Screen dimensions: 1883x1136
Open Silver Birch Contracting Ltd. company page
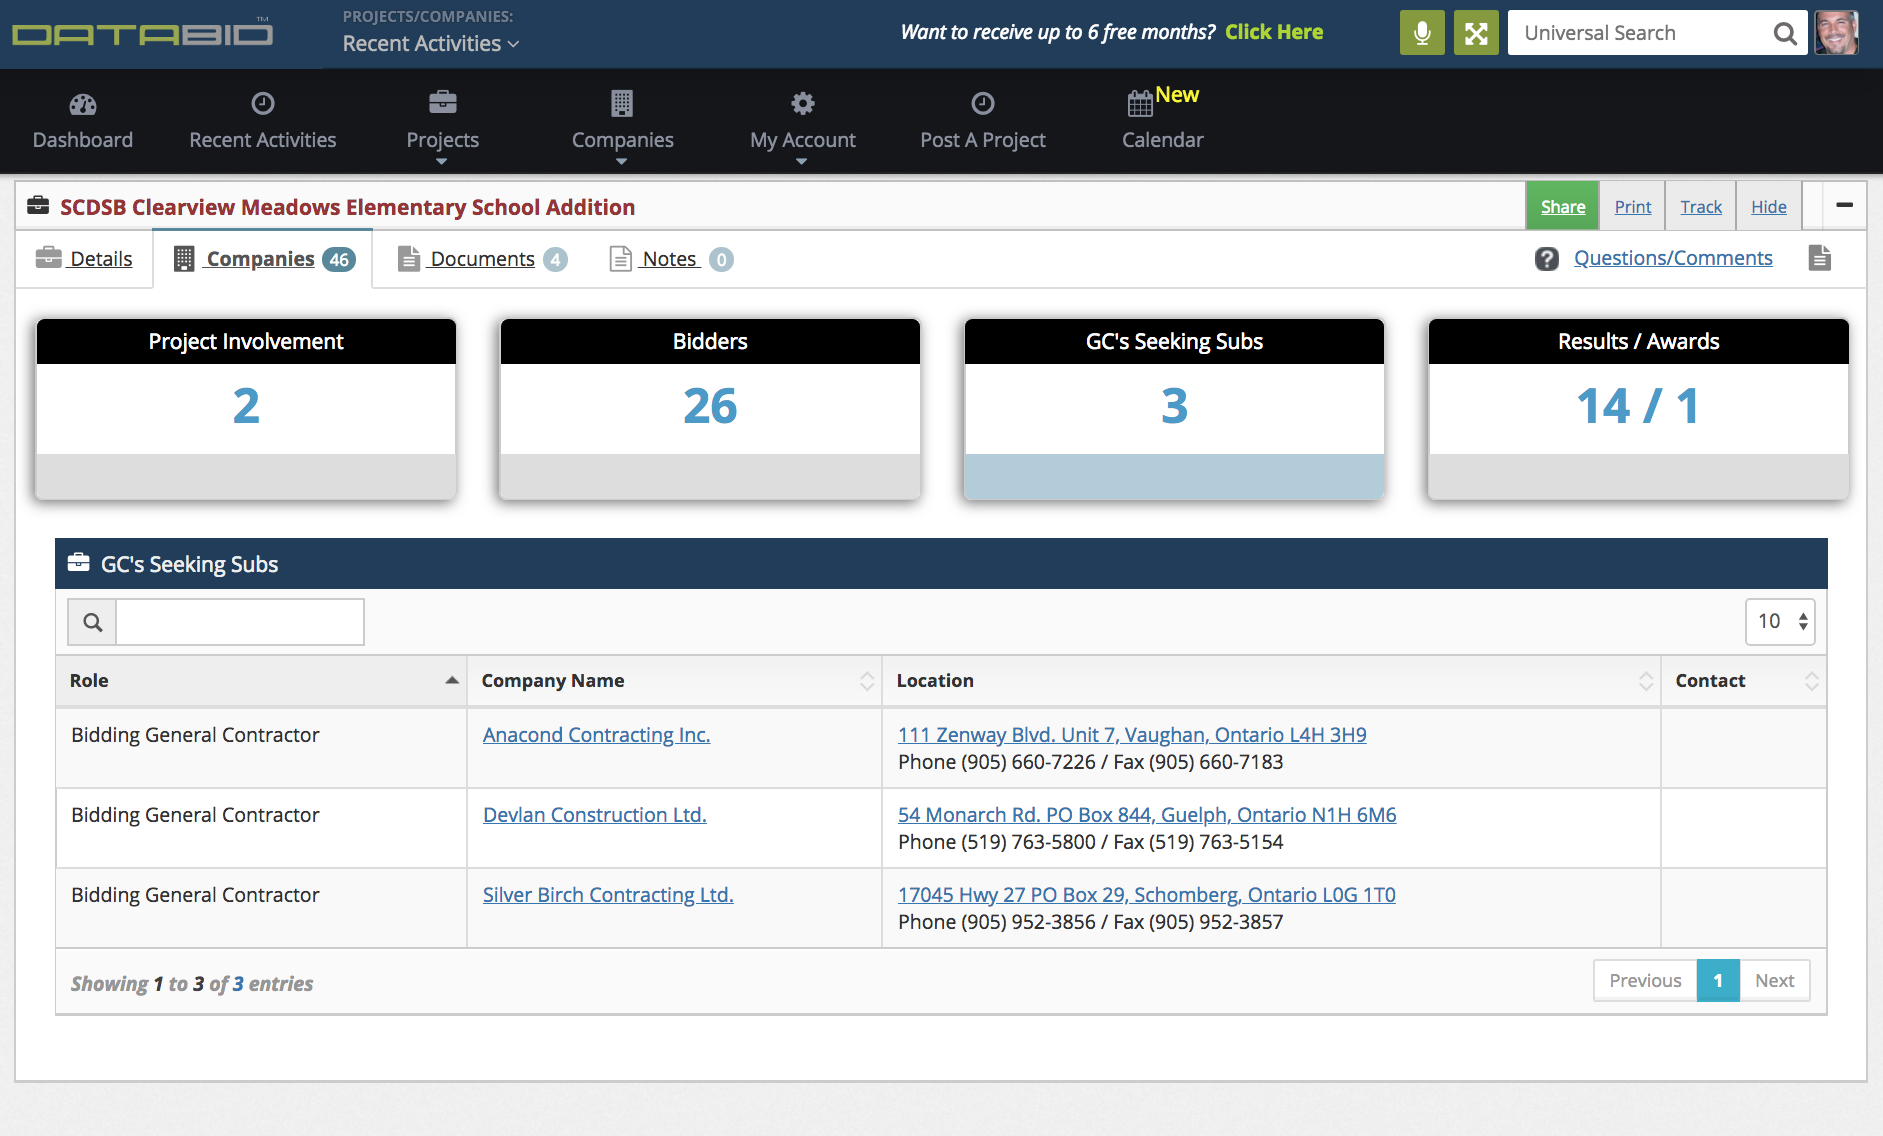608,895
